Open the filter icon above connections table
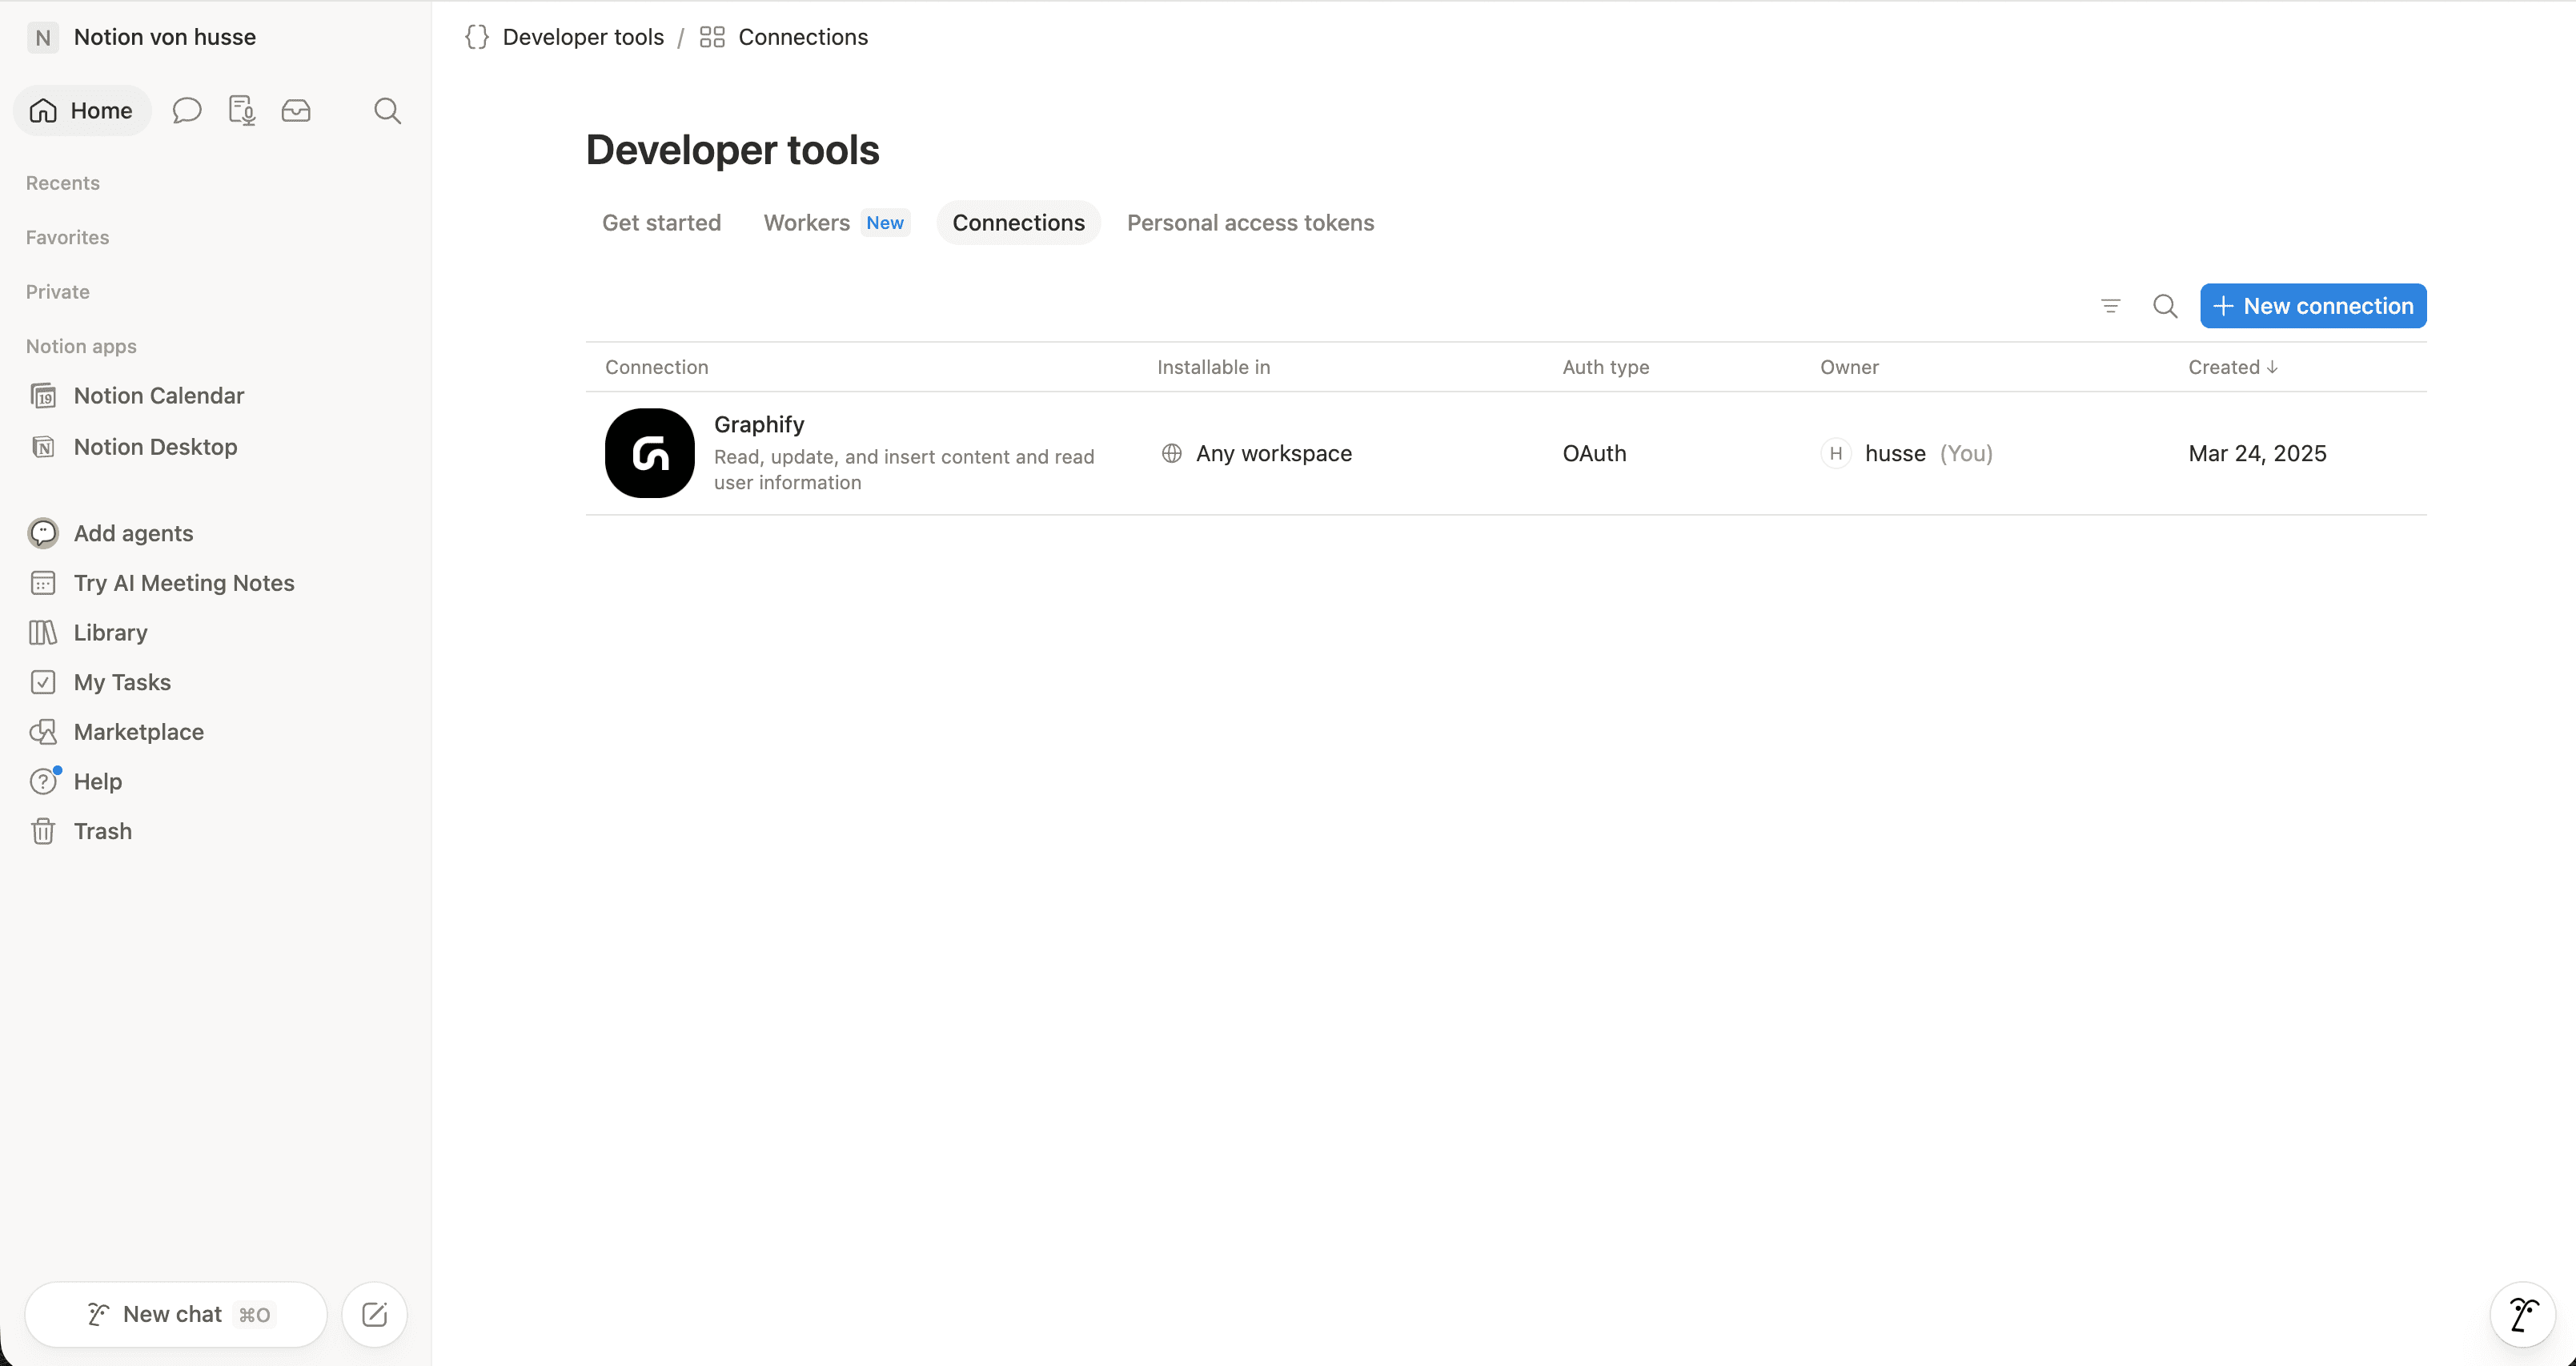 tap(2111, 306)
